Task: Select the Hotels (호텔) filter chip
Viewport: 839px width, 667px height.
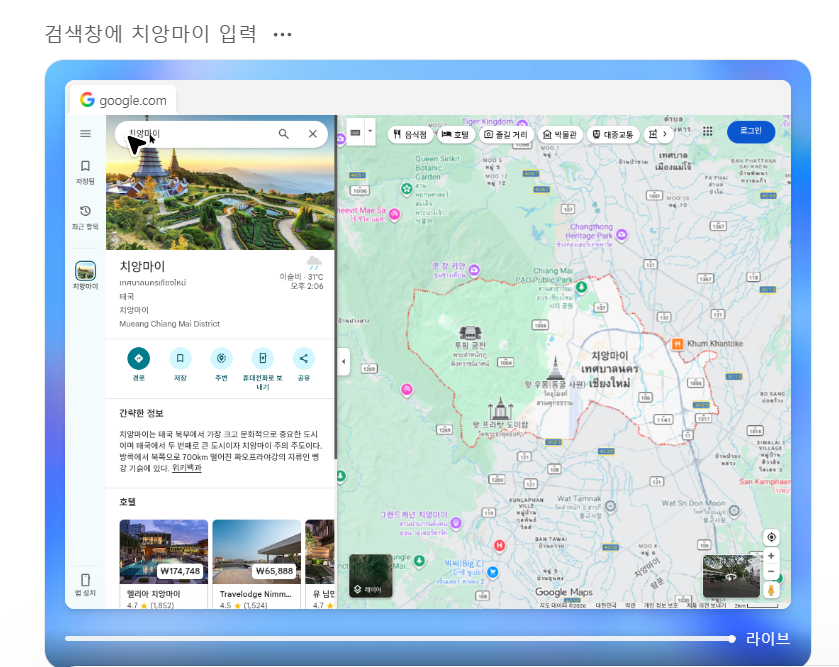Action: (x=455, y=134)
